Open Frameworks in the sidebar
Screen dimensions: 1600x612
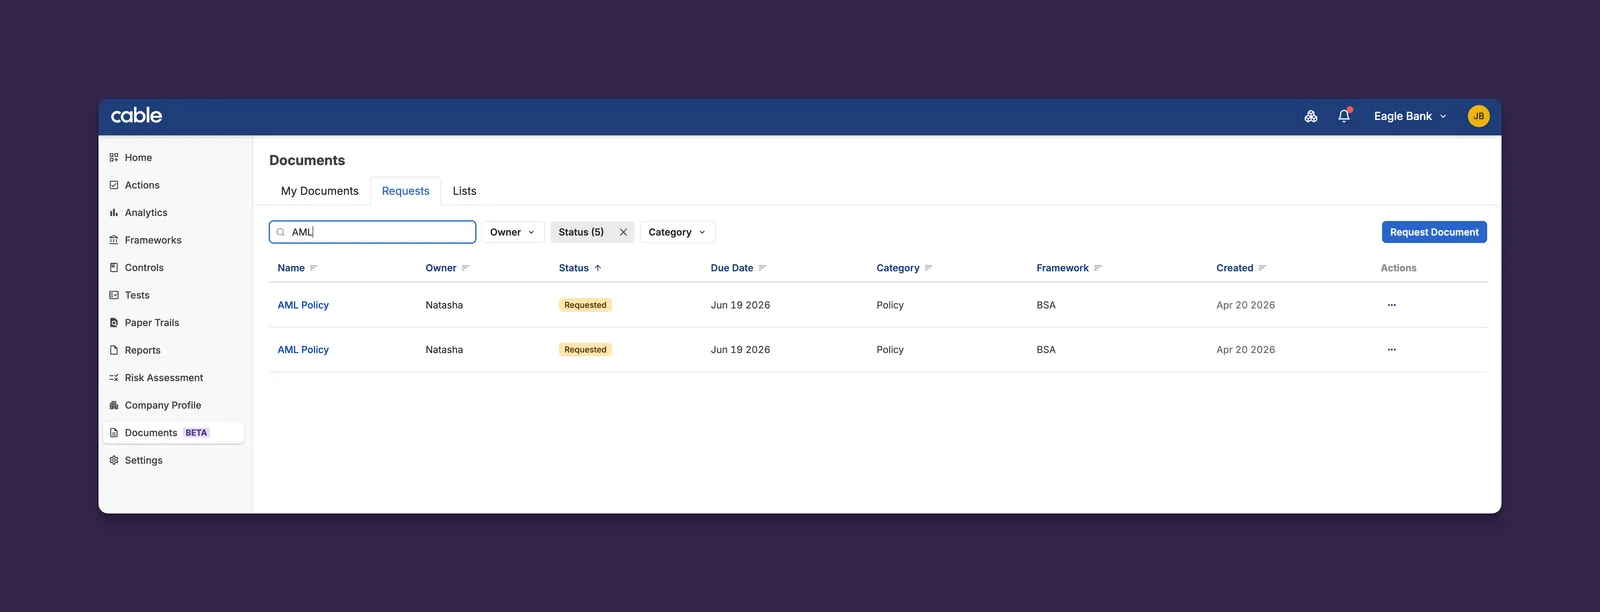pos(174,240)
